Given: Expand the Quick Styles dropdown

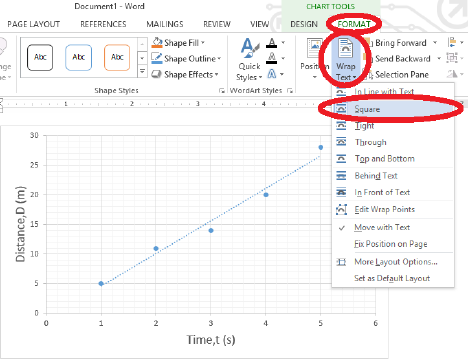Looking at the screenshot, I should 260,78.
